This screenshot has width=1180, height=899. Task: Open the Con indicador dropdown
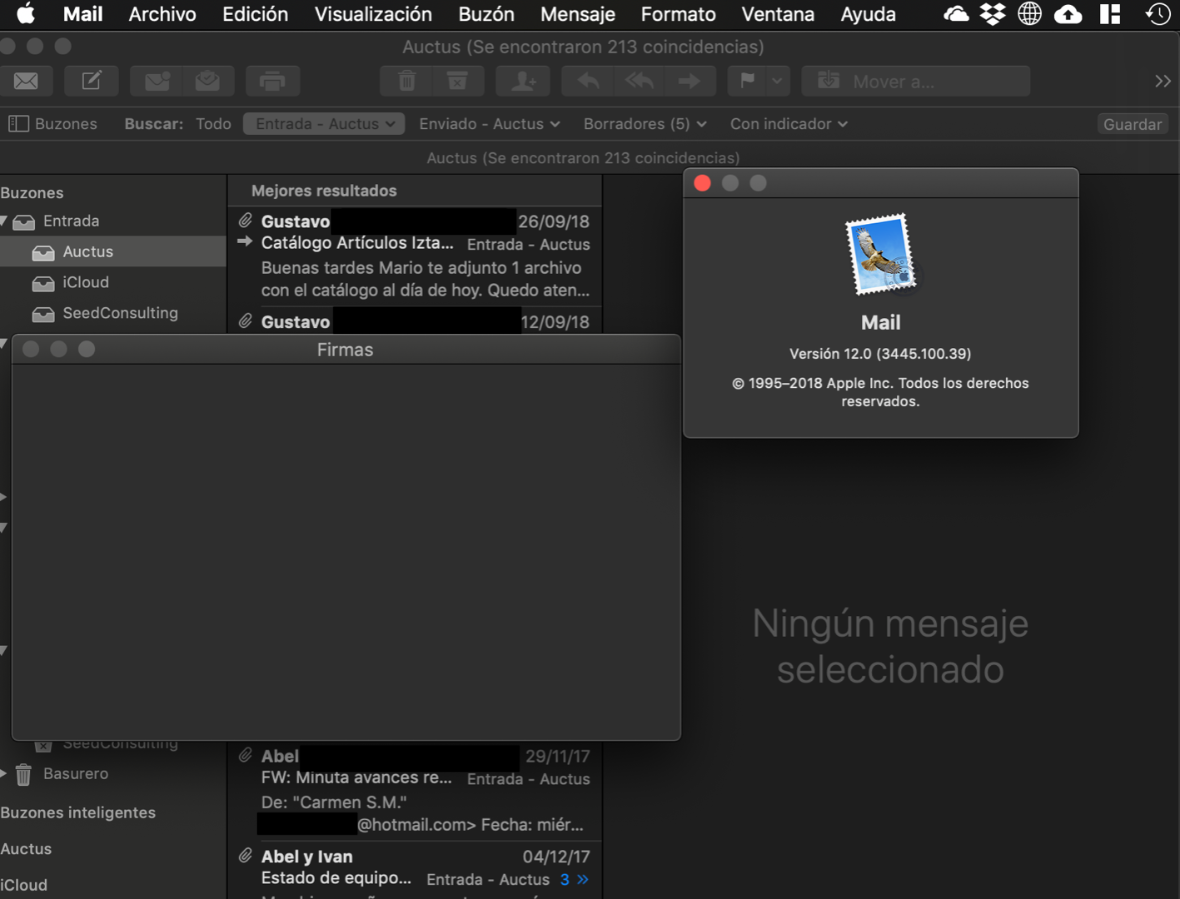(x=788, y=124)
